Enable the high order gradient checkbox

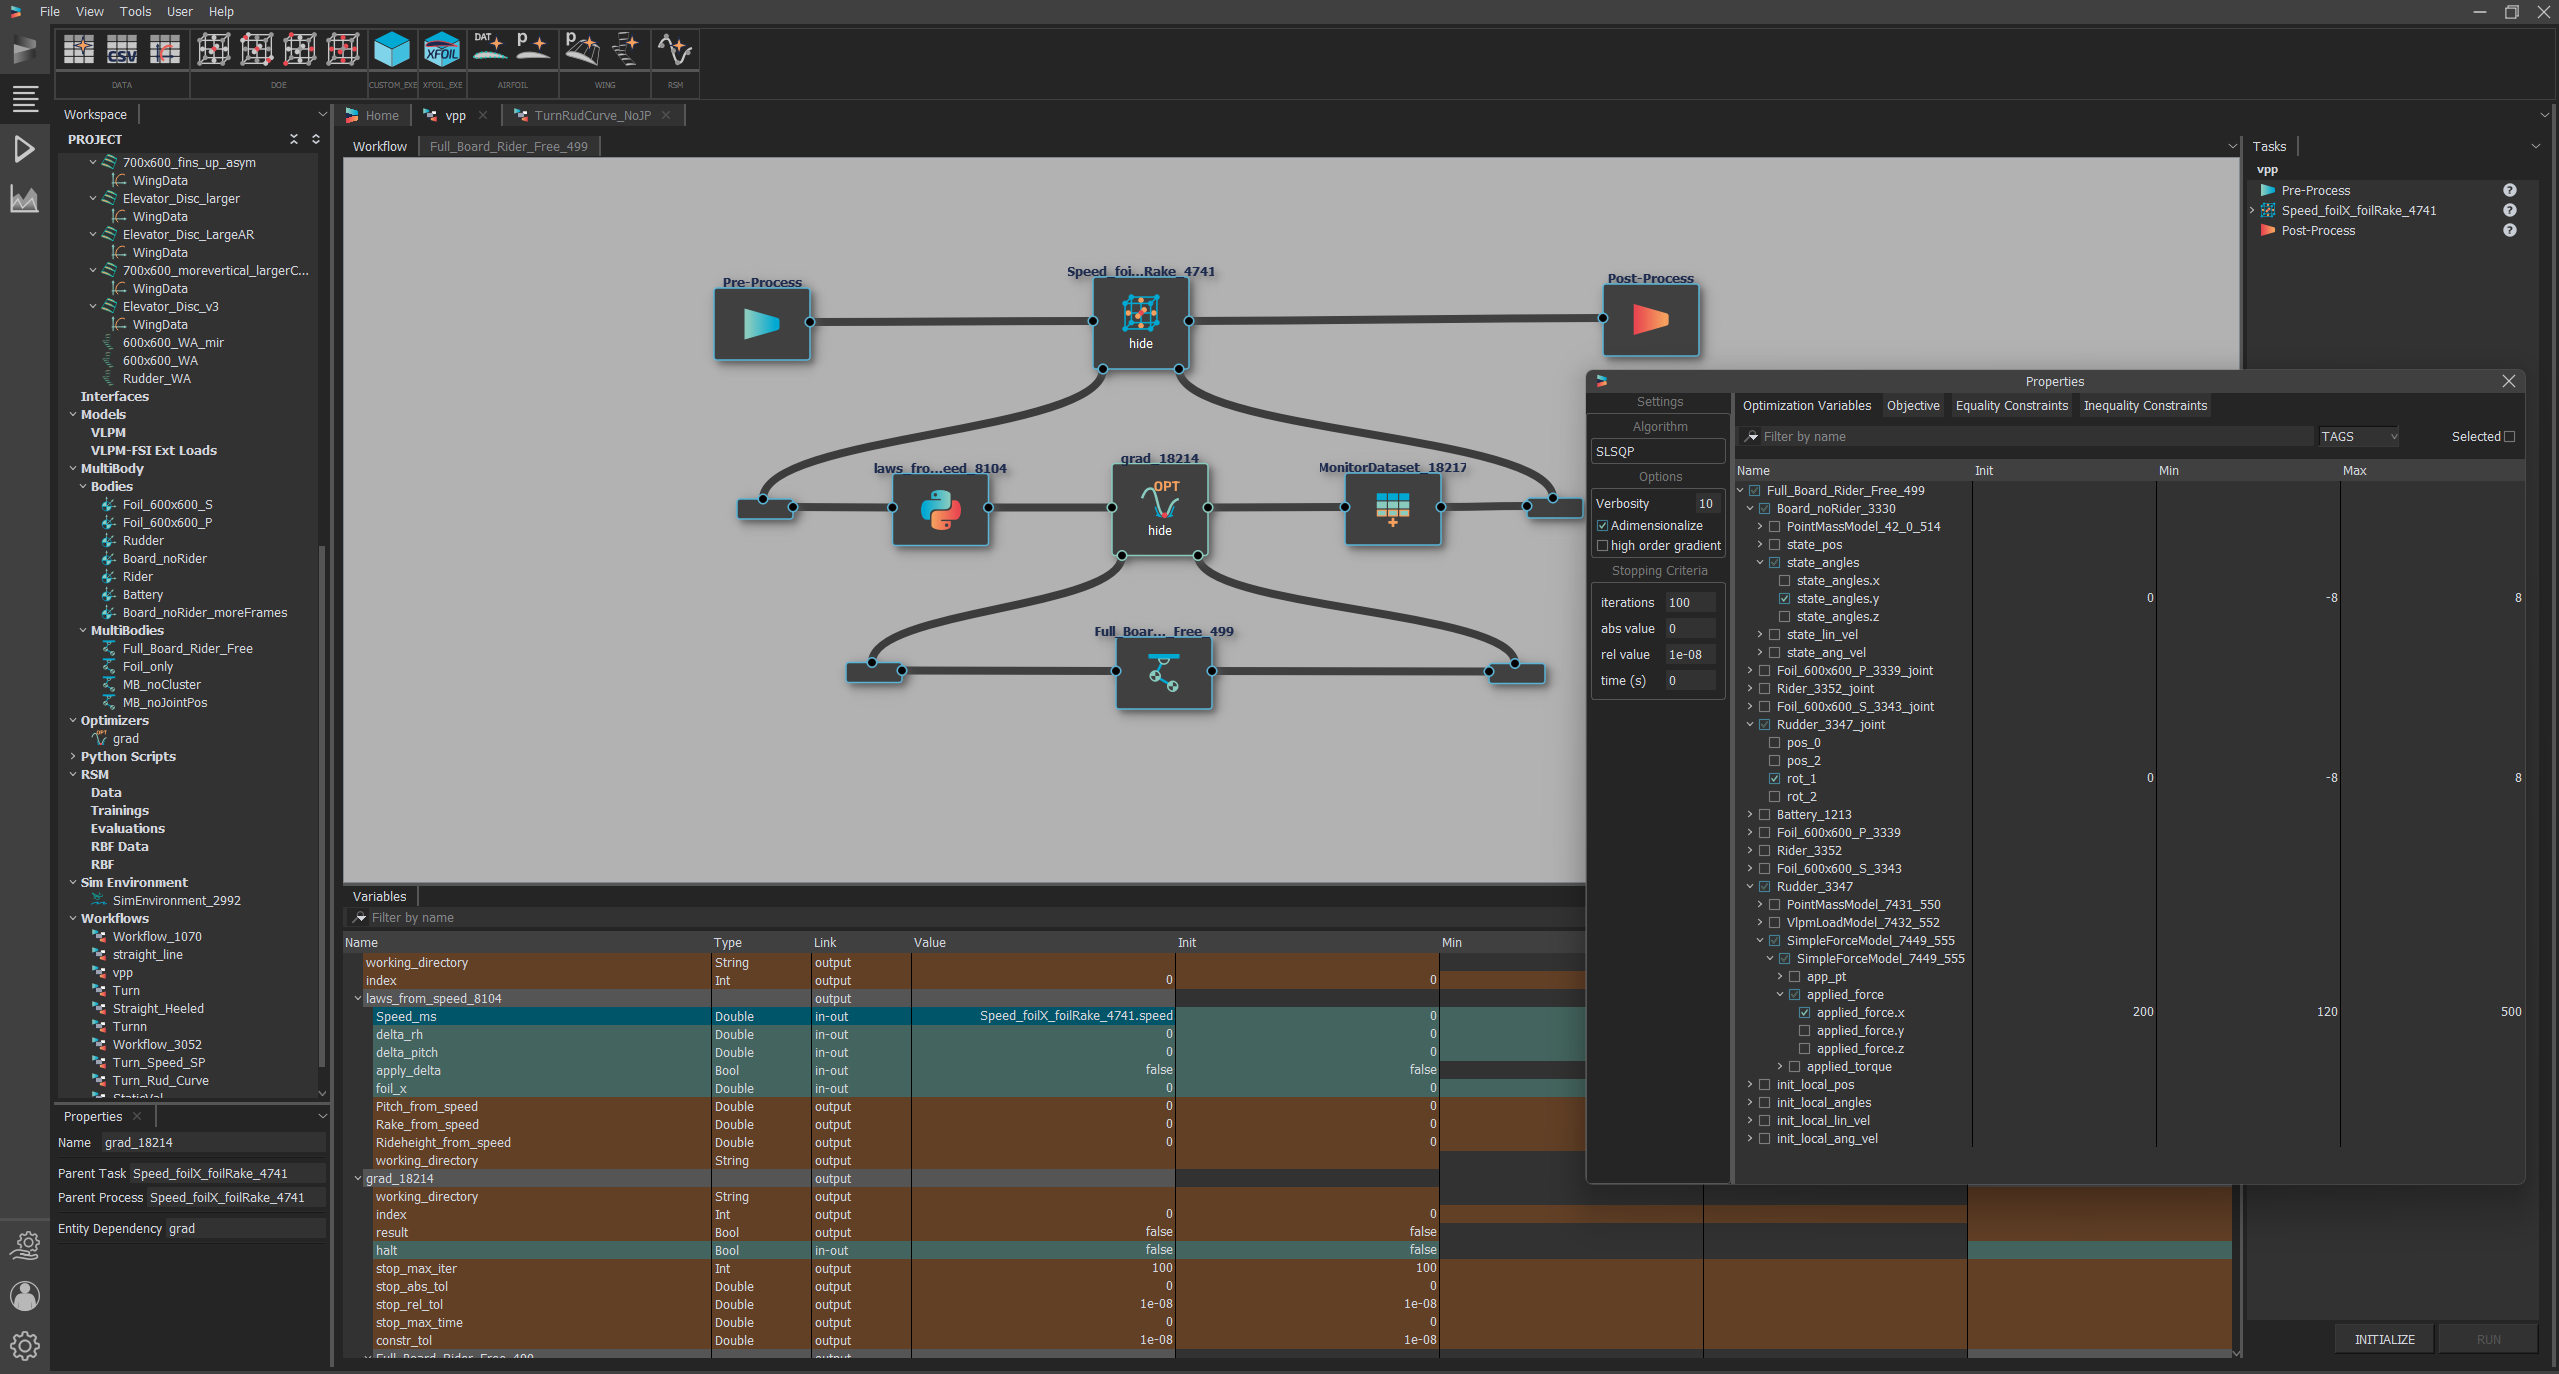click(1602, 546)
